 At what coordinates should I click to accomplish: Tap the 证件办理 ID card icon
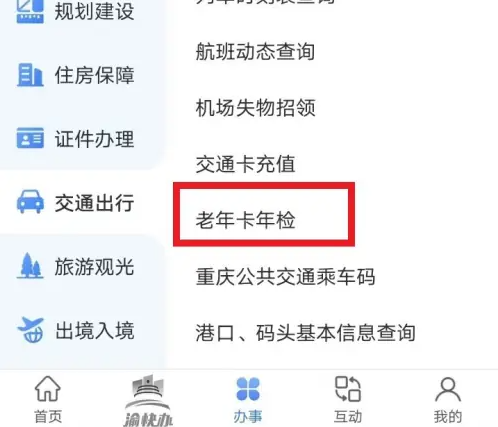(x=30, y=138)
